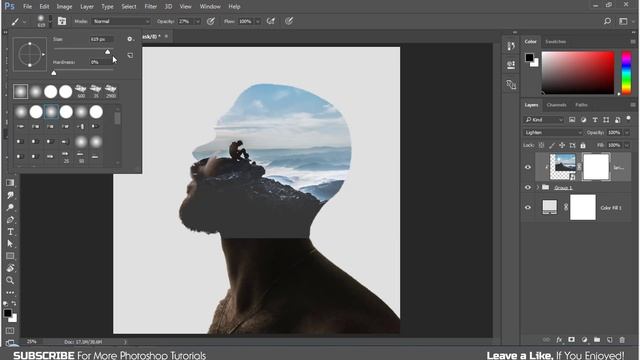
Task: Add a layer style with fx icon
Action: tap(559, 340)
